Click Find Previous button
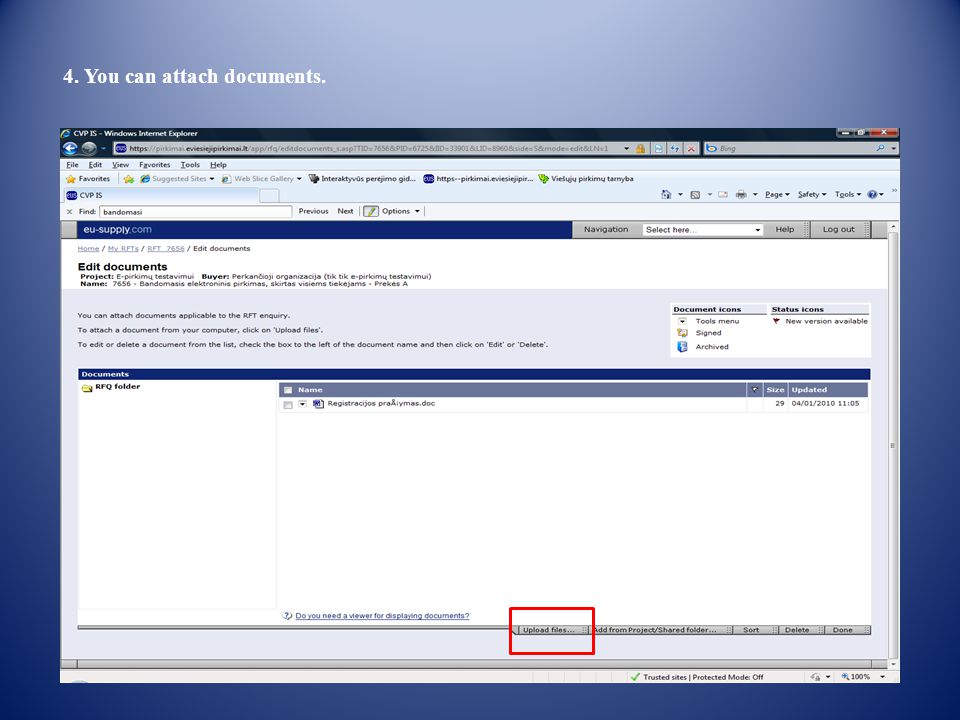 [313, 211]
